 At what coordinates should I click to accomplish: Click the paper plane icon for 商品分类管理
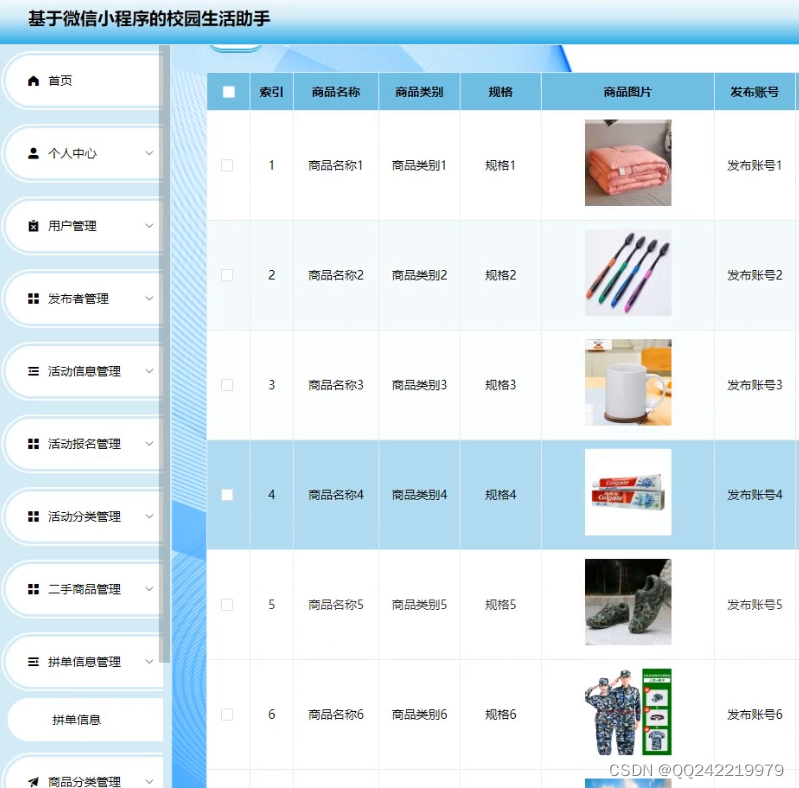click(33, 781)
